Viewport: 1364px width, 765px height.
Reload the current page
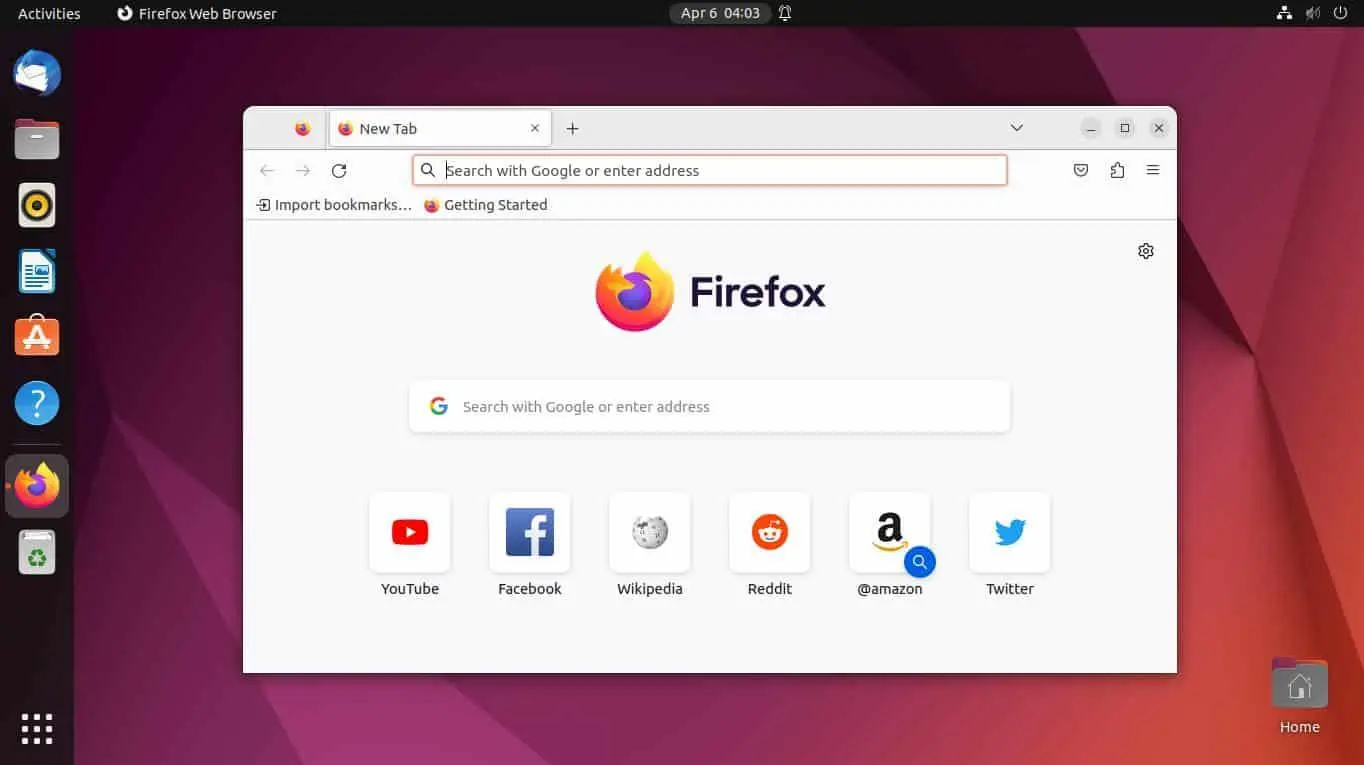pyautogui.click(x=339, y=171)
